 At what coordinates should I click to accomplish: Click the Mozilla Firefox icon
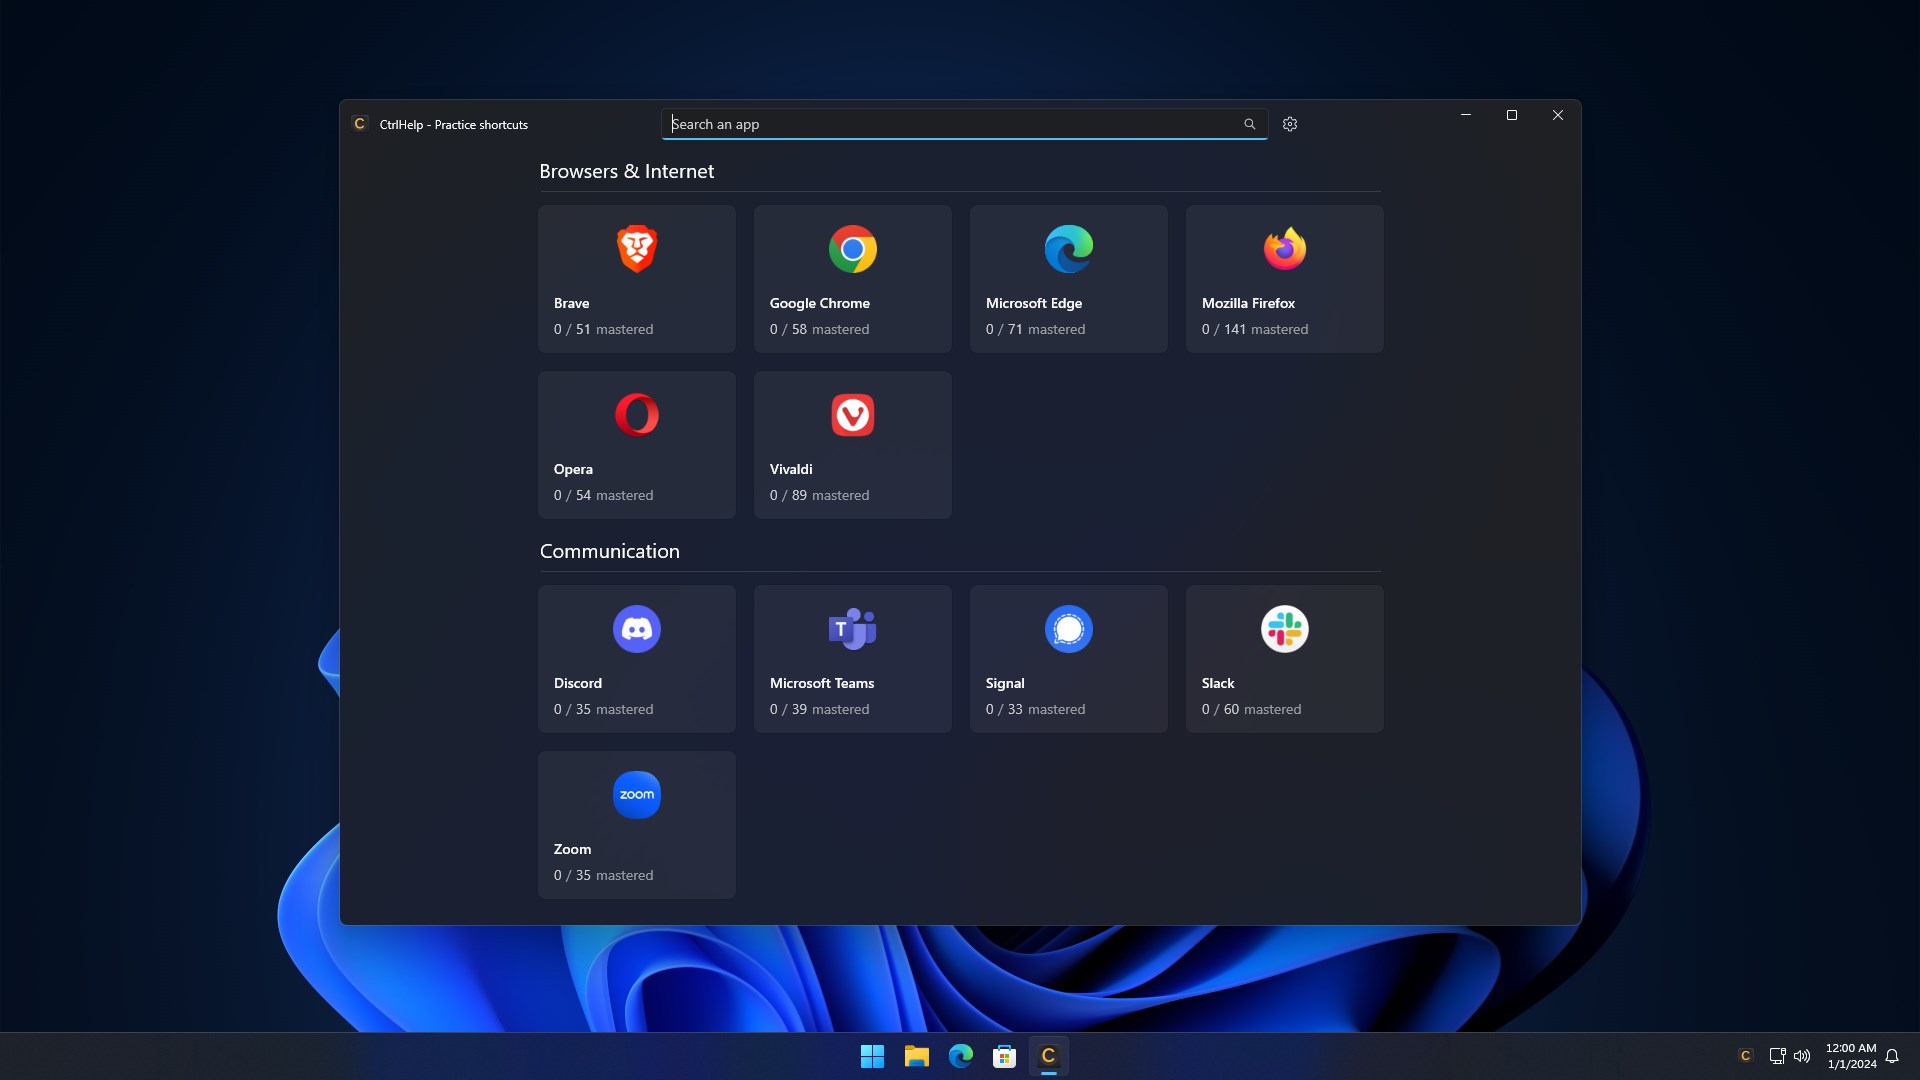[x=1284, y=249]
